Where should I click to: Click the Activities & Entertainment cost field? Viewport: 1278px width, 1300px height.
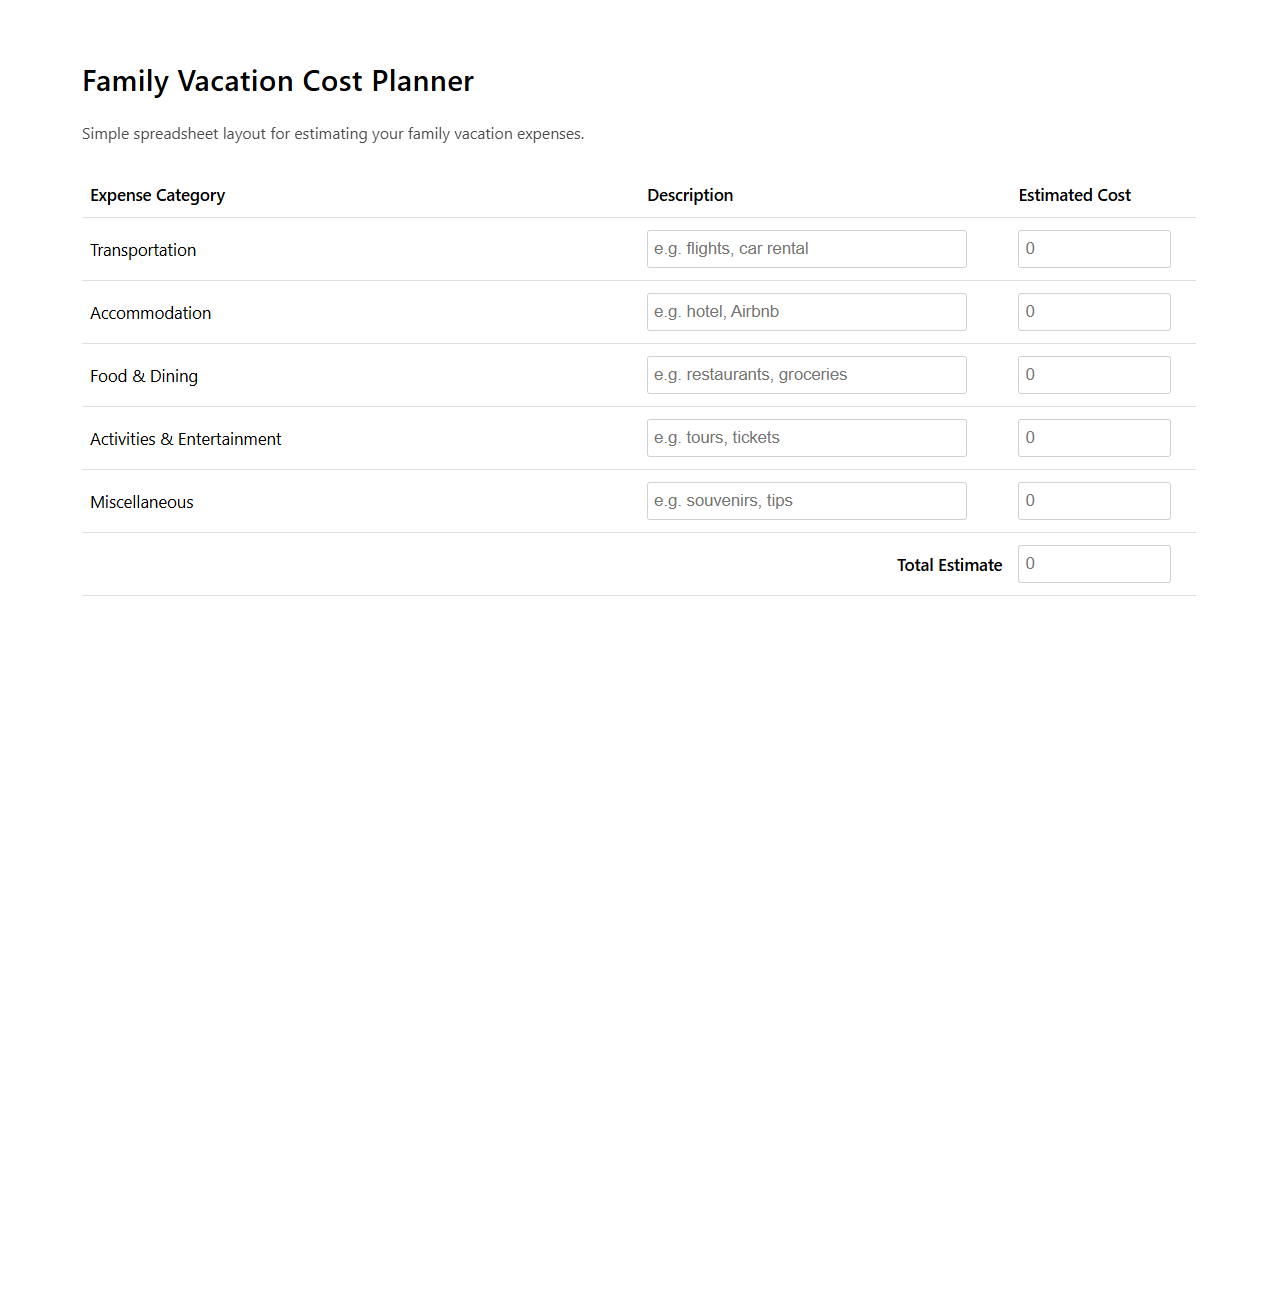[1093, 437]
